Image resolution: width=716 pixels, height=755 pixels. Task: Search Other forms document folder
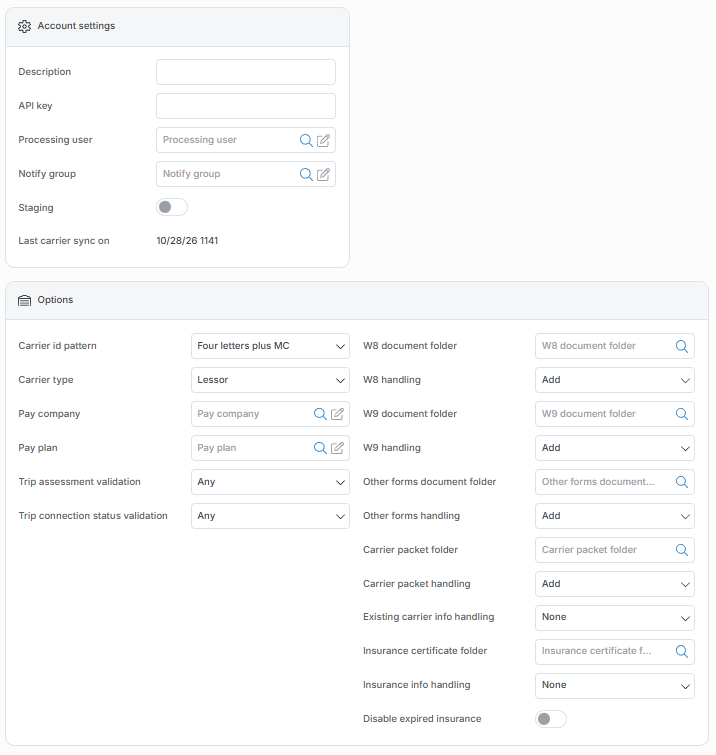(682, 482)
